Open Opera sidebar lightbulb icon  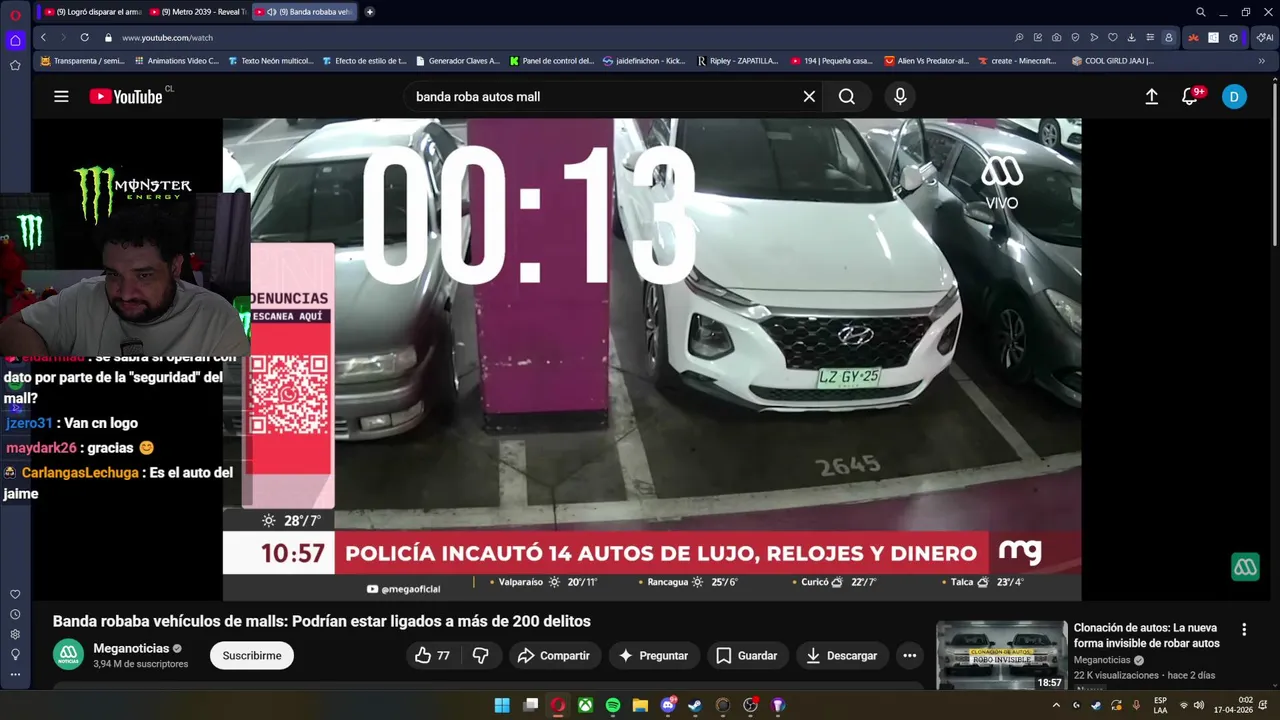click(x=15, y=654)
